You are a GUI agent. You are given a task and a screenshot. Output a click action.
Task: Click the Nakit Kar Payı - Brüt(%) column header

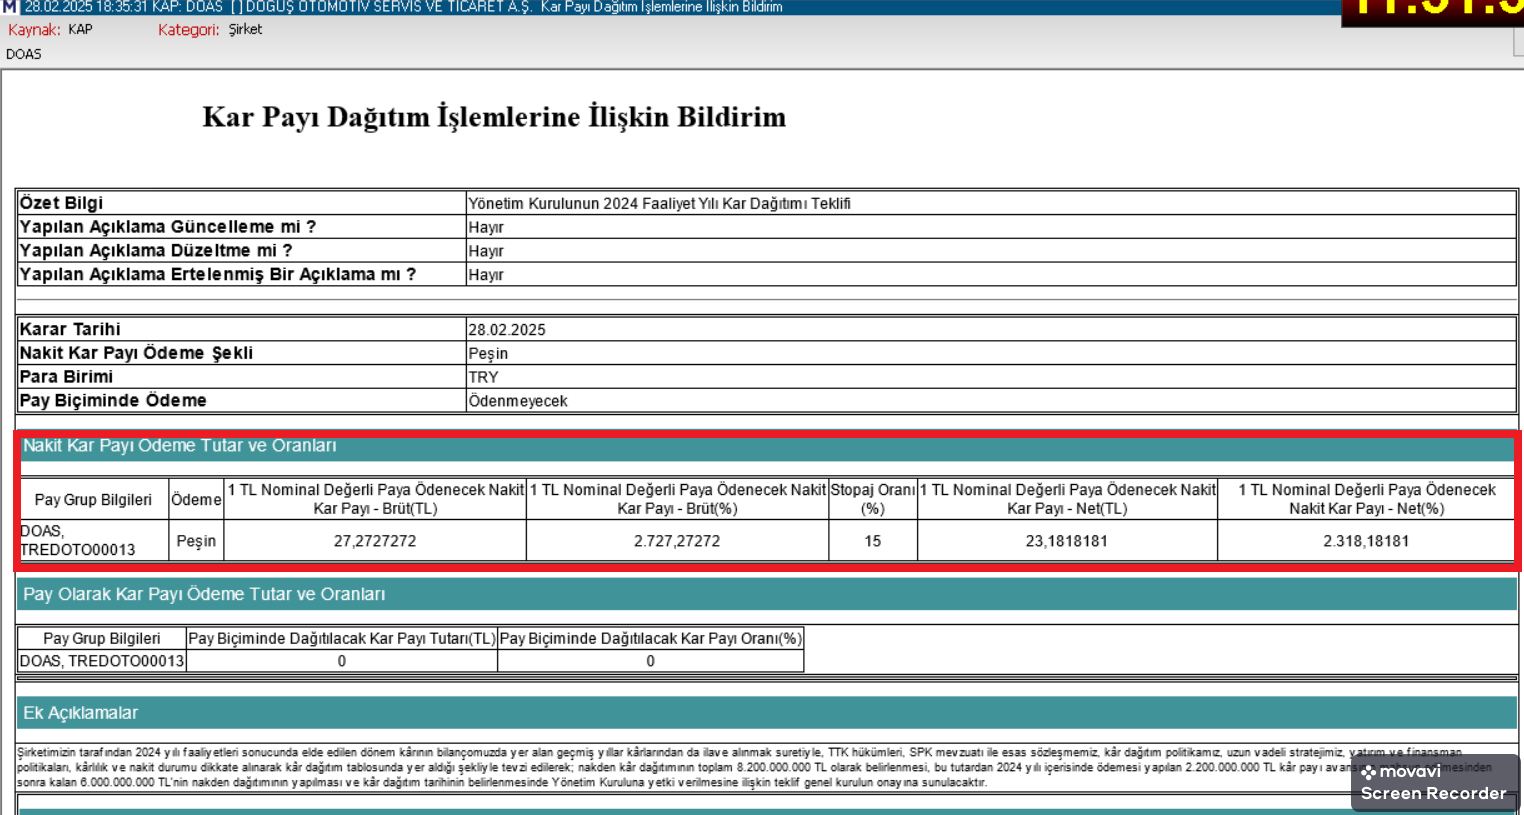tap(677, 499)
